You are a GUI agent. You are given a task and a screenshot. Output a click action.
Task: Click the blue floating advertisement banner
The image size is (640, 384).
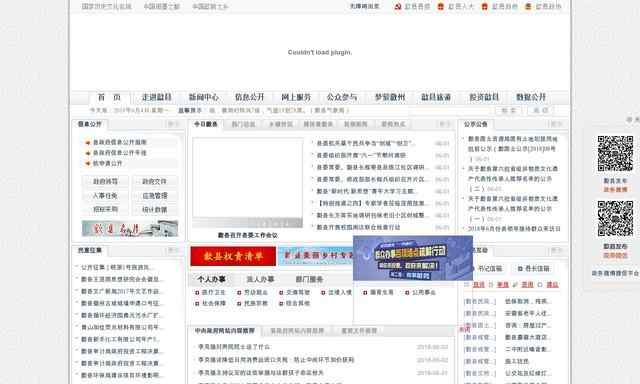pos(413,258)
